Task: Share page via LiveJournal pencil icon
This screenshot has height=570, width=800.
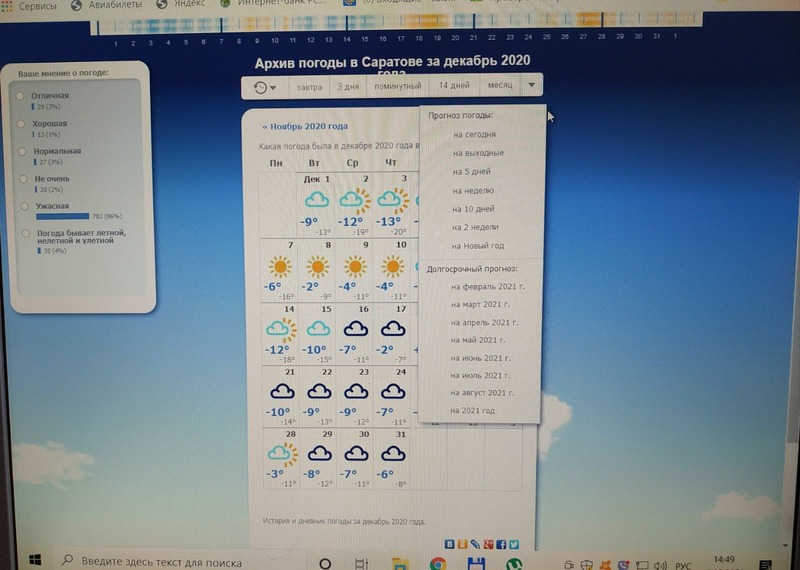Action: [475, 544]
